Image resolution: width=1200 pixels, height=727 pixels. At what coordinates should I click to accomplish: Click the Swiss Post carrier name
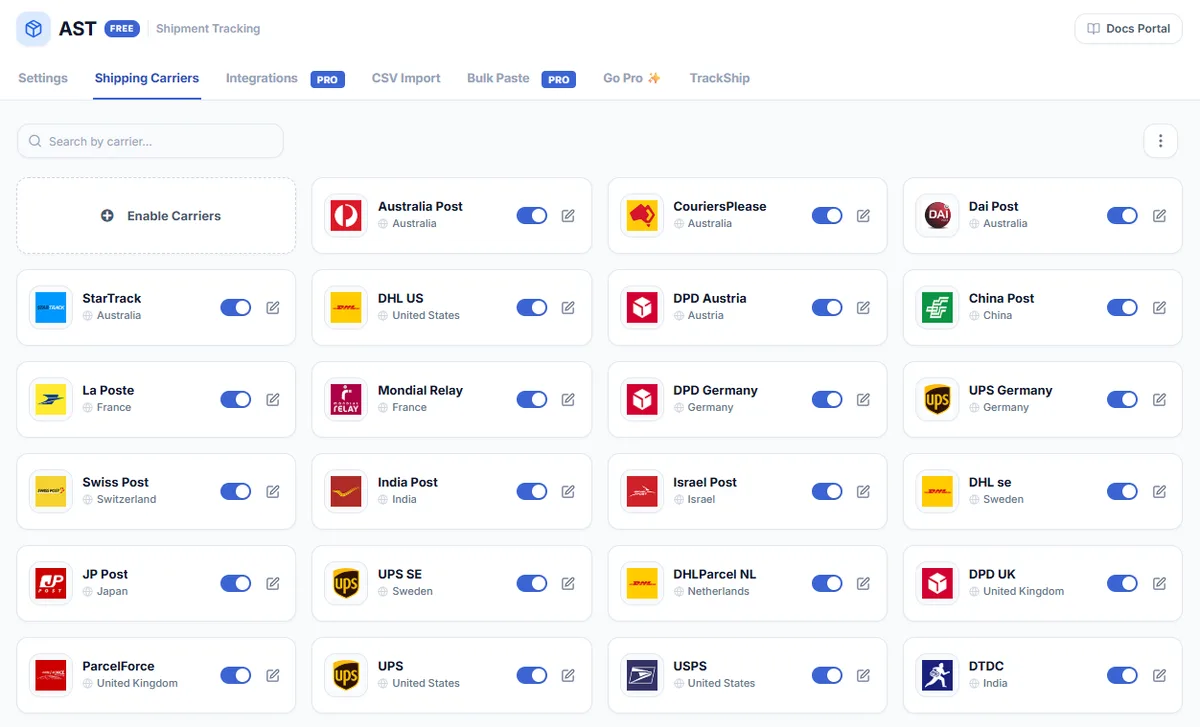pyautogui.click(x=116, y=482)
